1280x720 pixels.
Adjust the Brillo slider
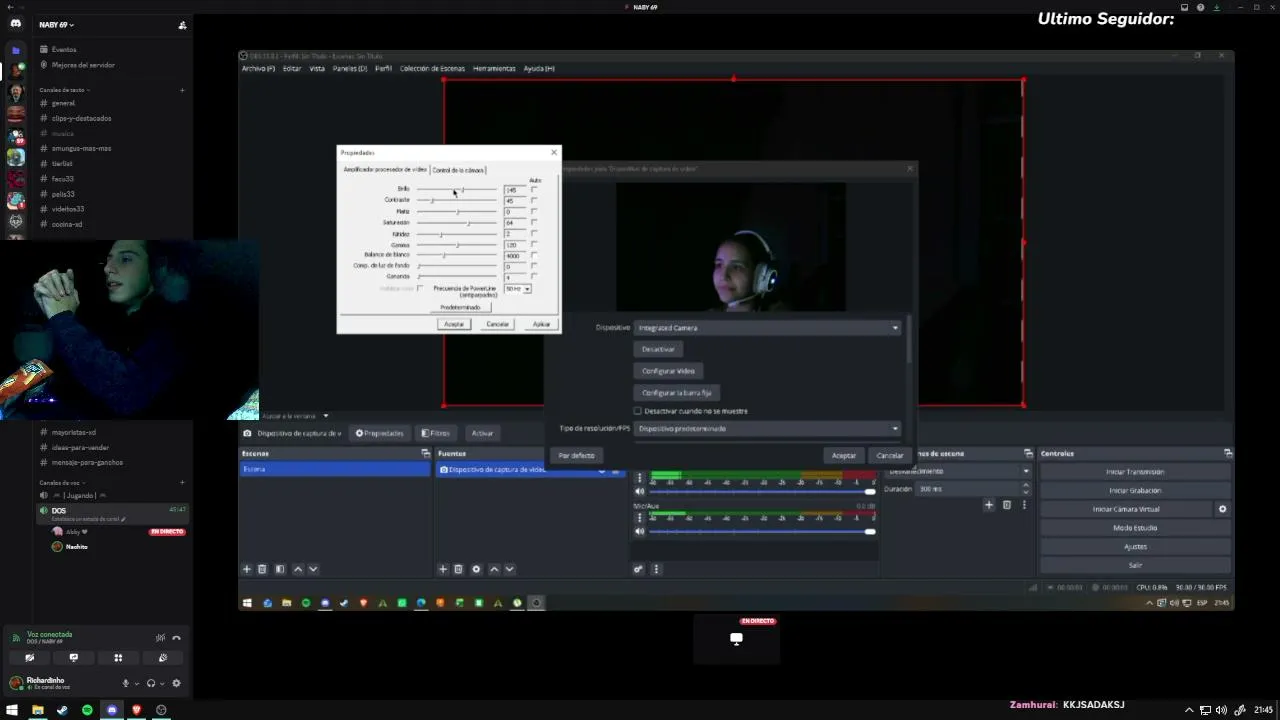(457, 189)
